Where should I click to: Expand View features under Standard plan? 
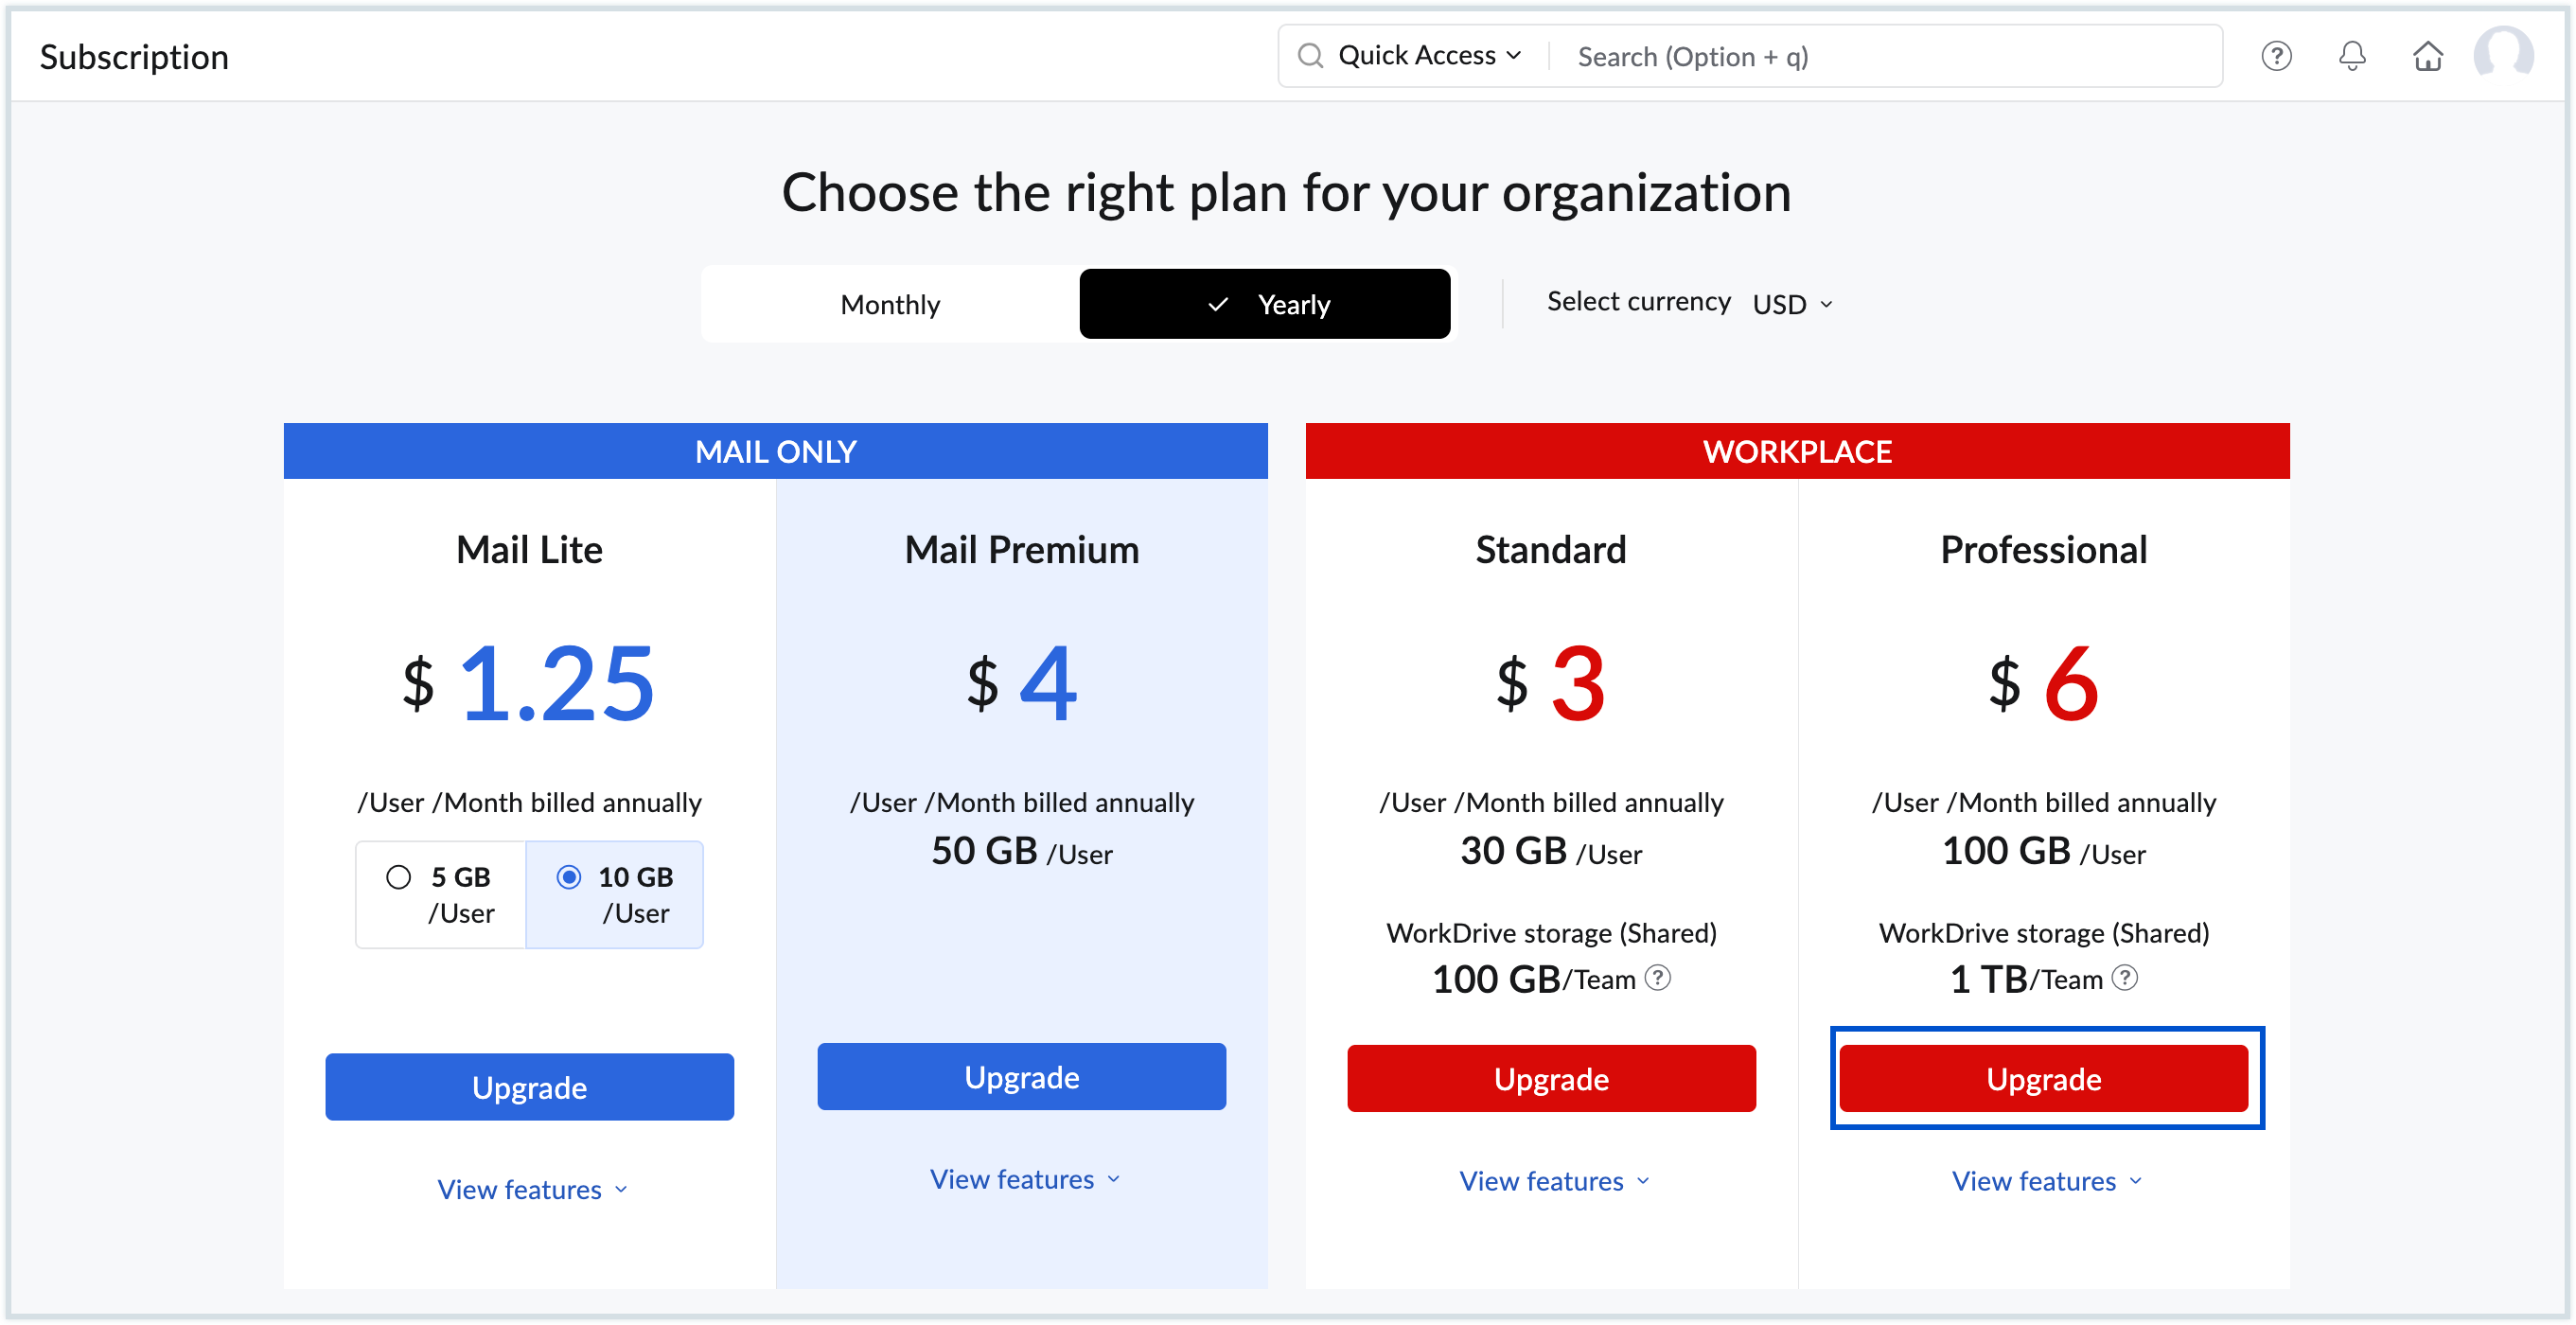[1554, 1181]
